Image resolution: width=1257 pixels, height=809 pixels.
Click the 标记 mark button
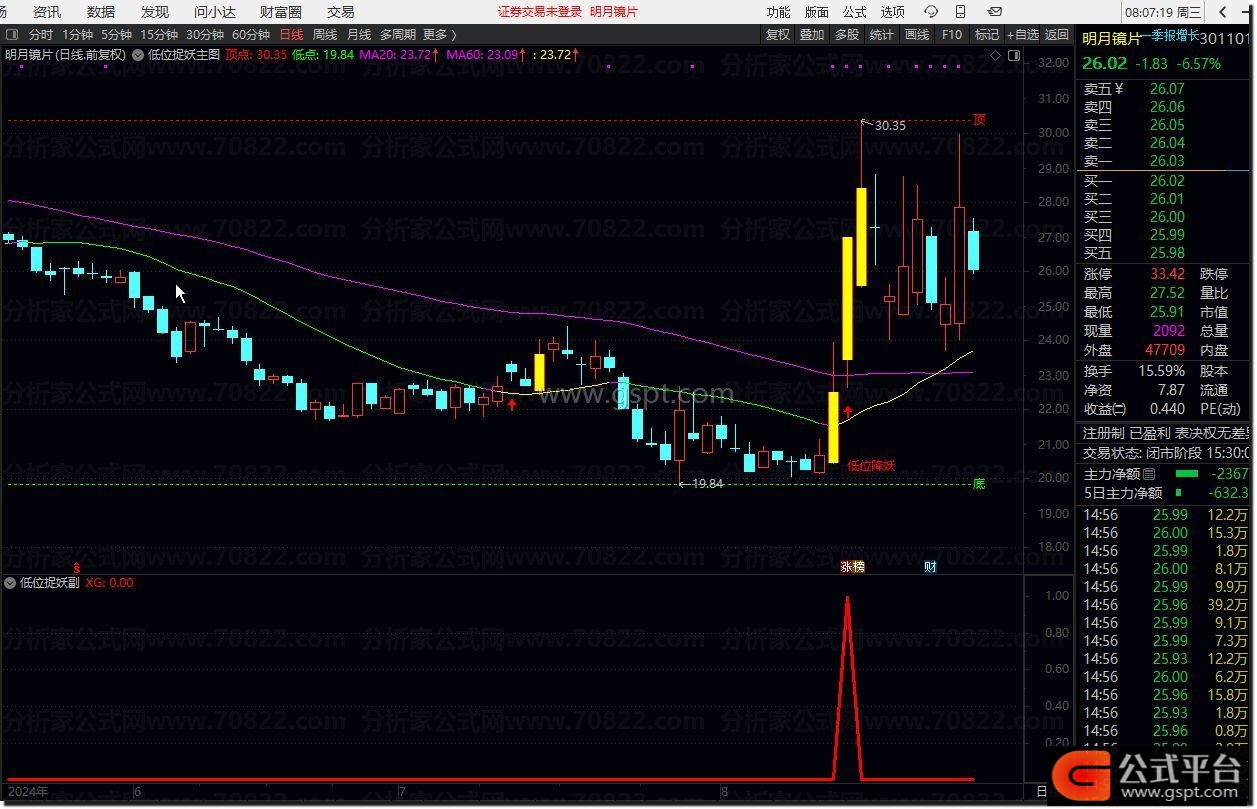[987, 34]
